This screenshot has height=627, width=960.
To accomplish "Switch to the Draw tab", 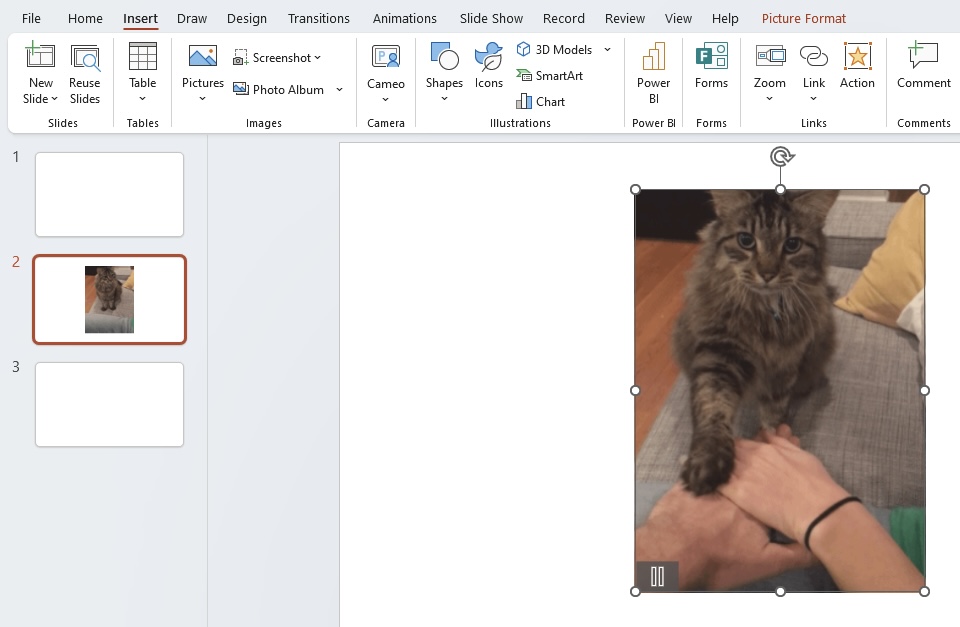I will click(192, 18).
